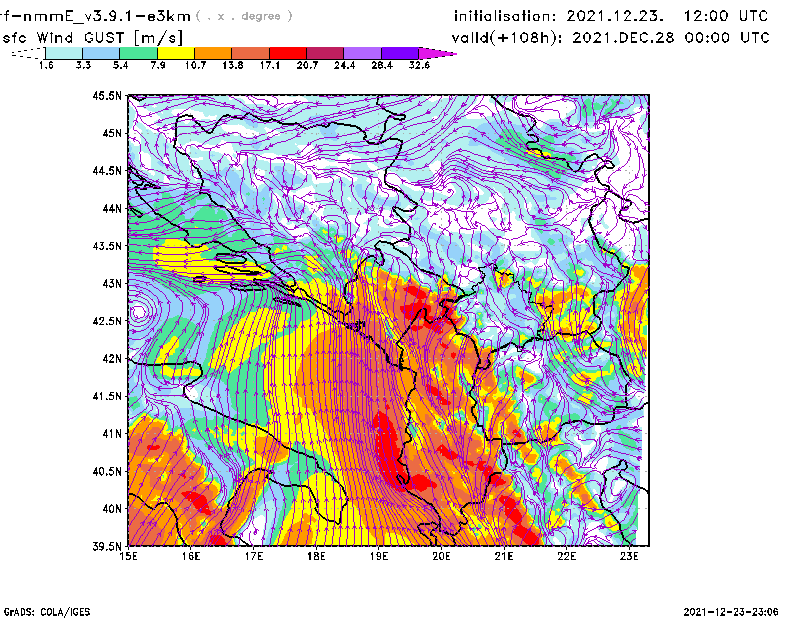Click the "7.9" legend value
Screen dimensions: 800x618
pos(158,65)
